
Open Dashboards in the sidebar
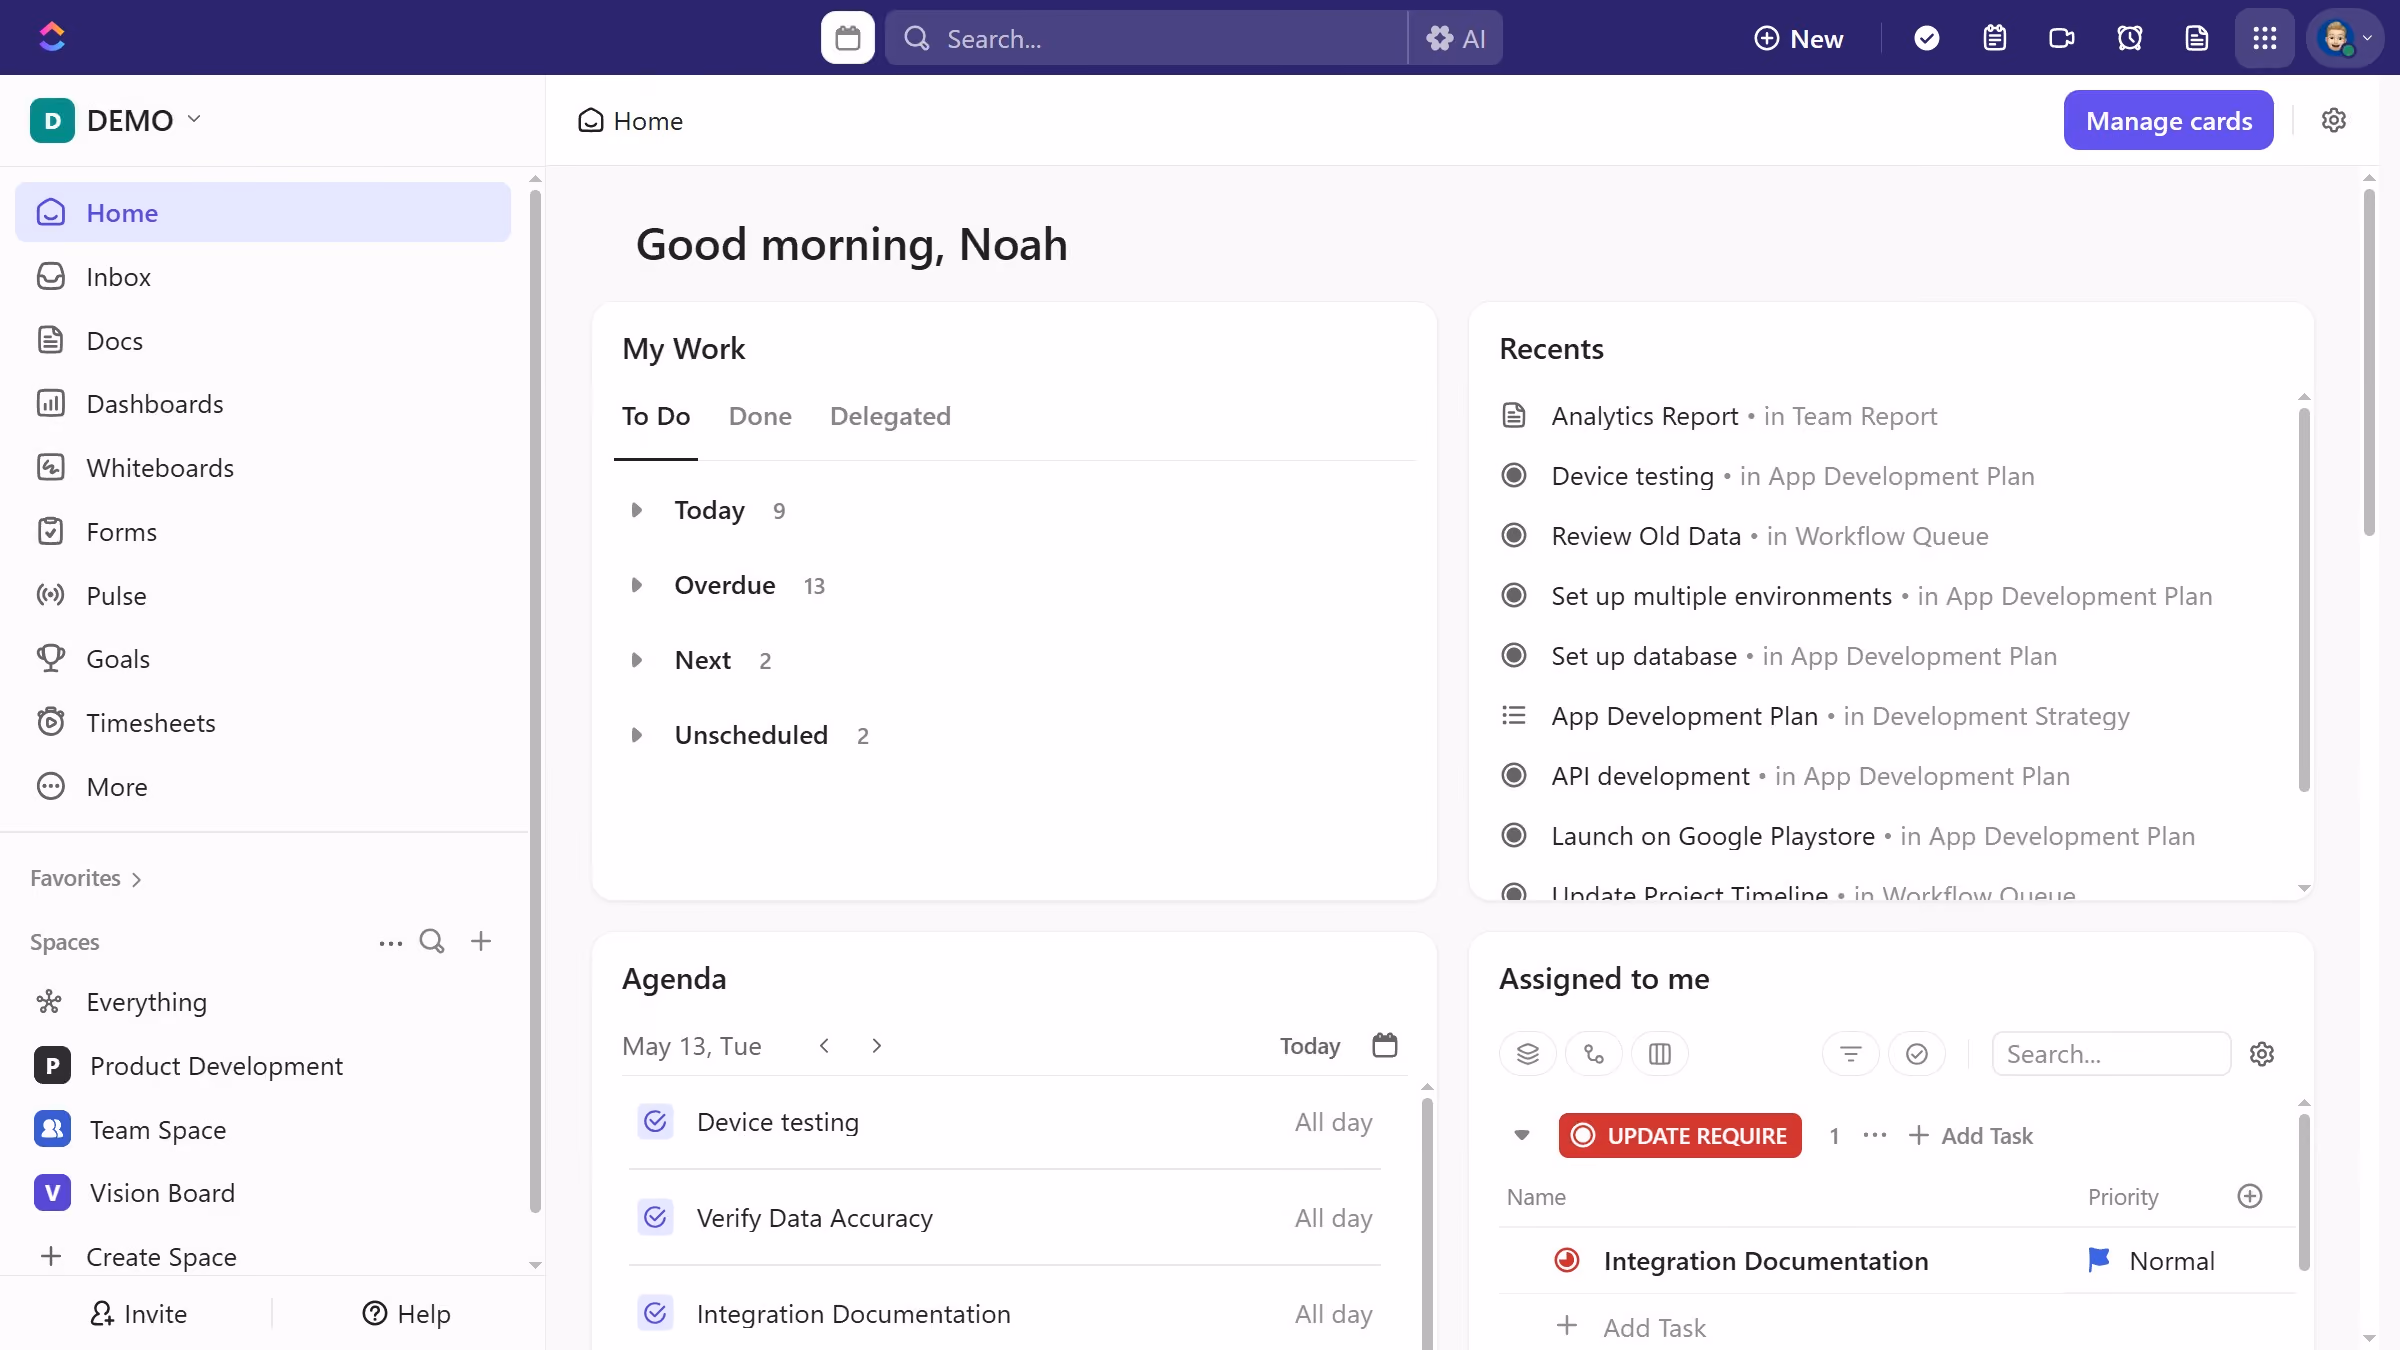pyautogui.click(x=262, y=404)
